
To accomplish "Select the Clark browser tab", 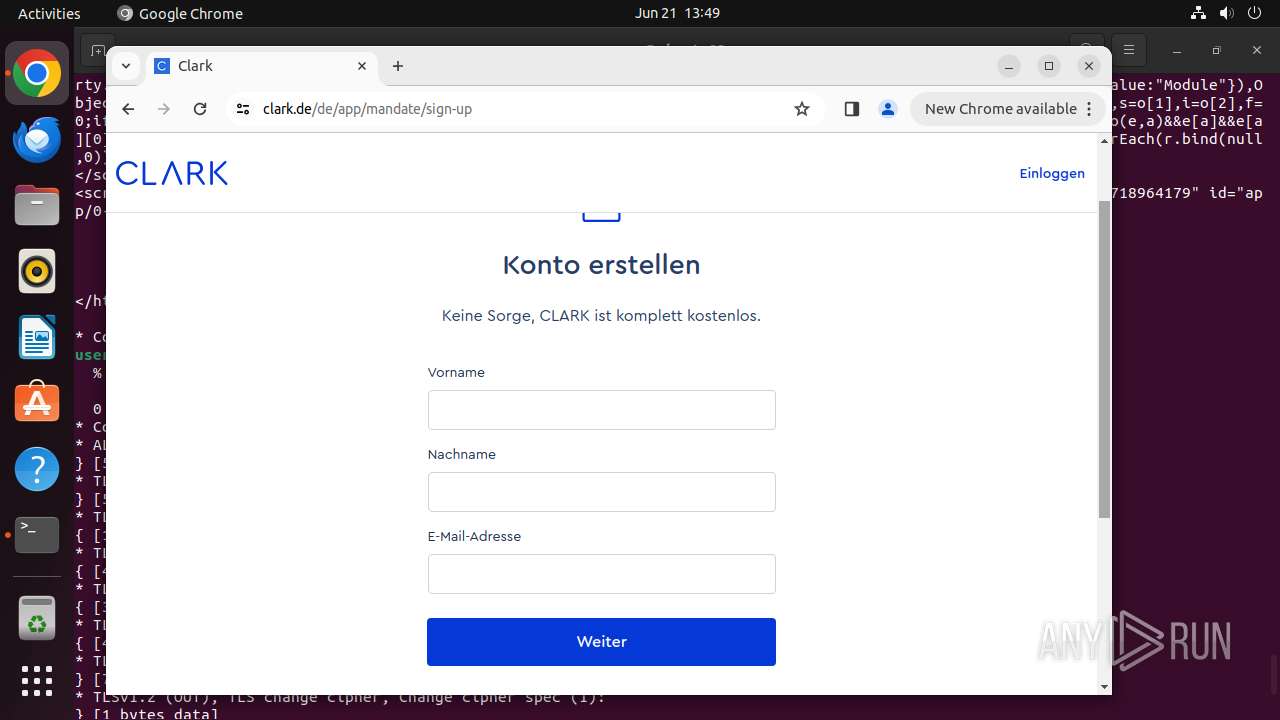I will 262,66.
